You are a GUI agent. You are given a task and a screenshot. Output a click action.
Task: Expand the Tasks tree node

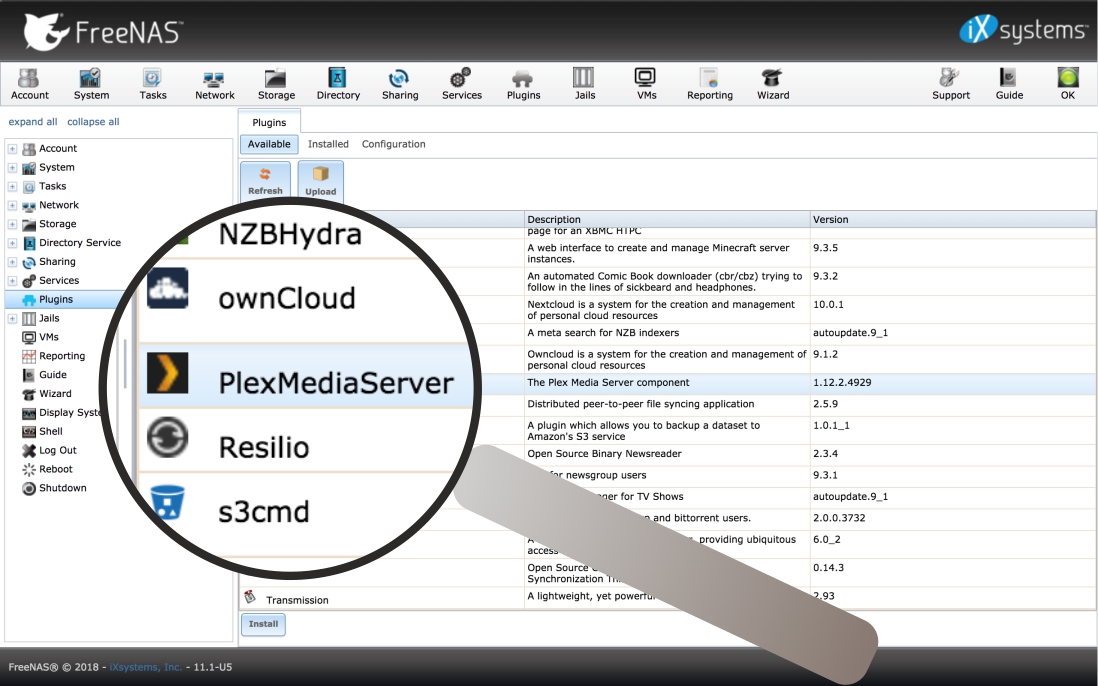tap(12, 186)
